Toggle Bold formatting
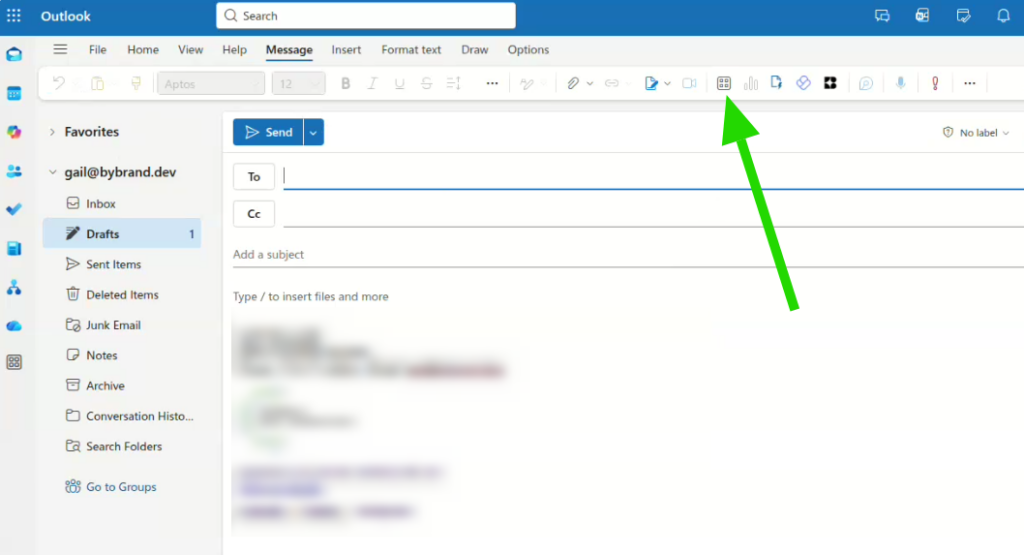 pyautogui.click(x=345, y=84)
